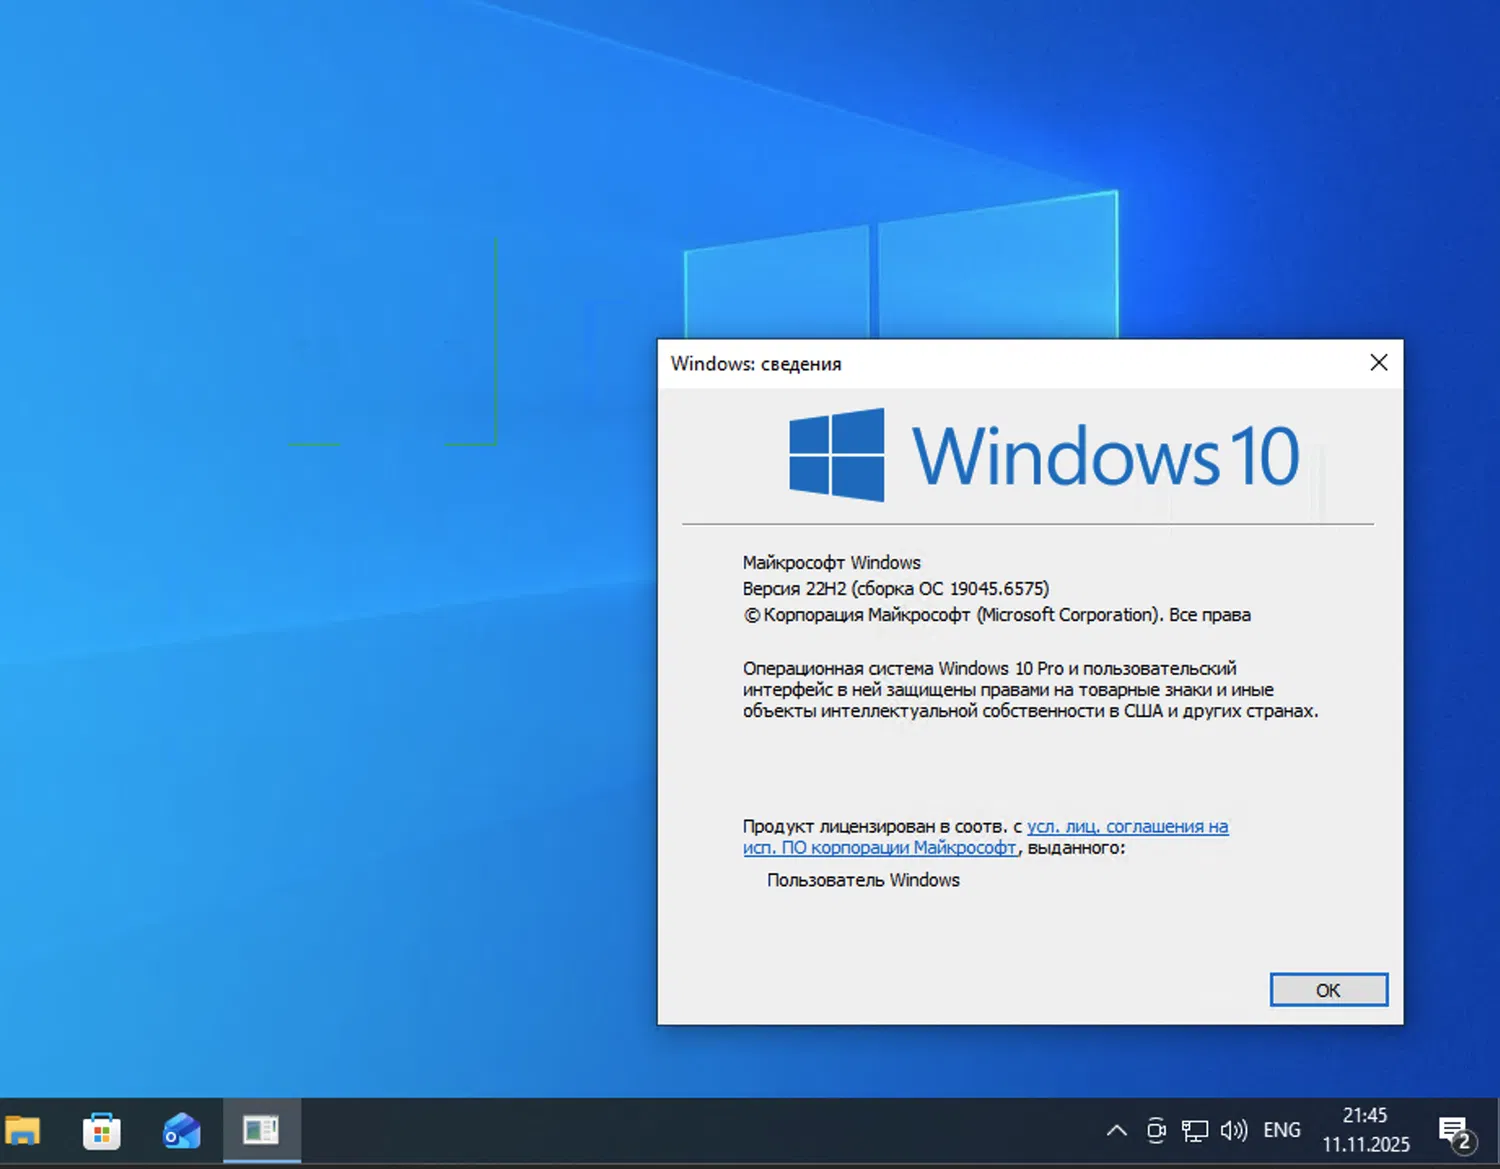
Task: Open the ENG input method menu
Action: [x=1282, y=1130]
